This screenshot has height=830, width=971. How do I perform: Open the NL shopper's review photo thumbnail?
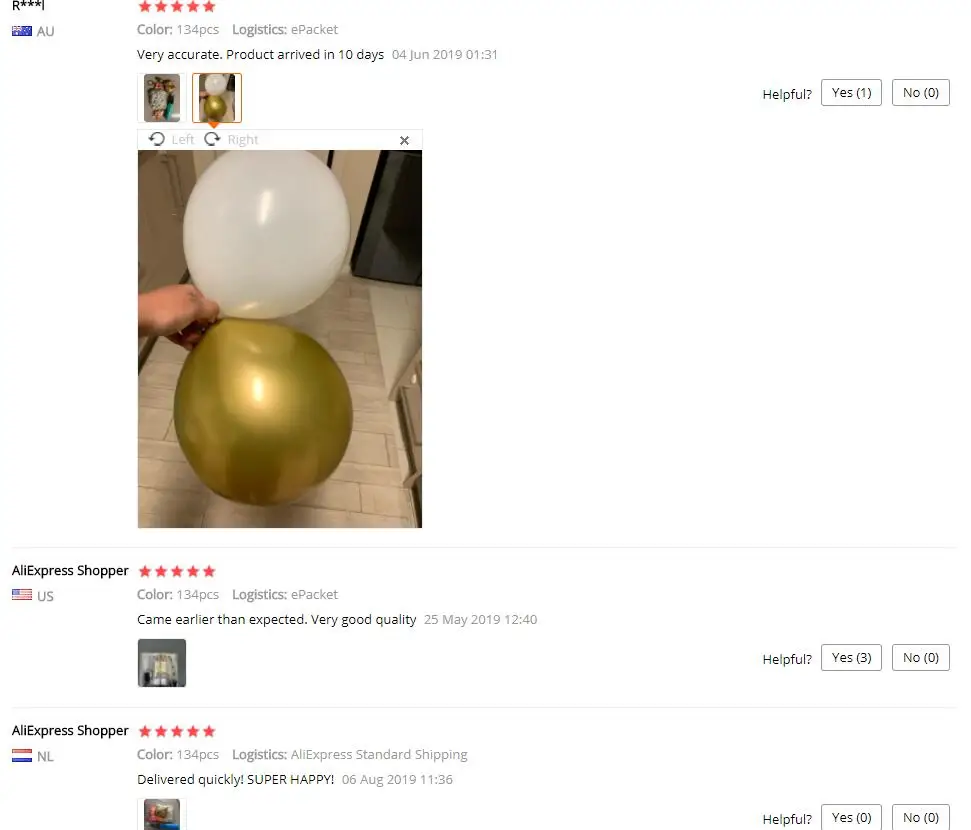162,815
